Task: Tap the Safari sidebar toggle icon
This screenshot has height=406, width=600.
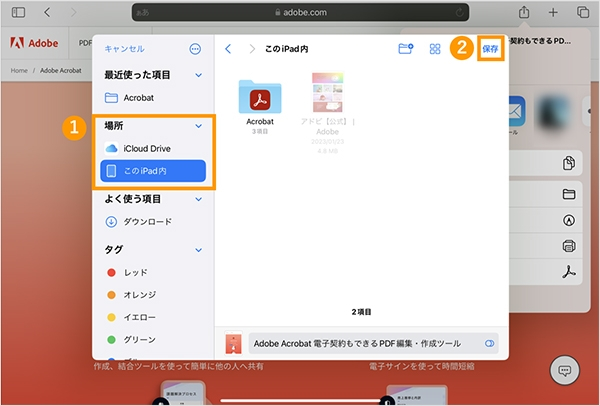Action: click(x=18, y=12)
